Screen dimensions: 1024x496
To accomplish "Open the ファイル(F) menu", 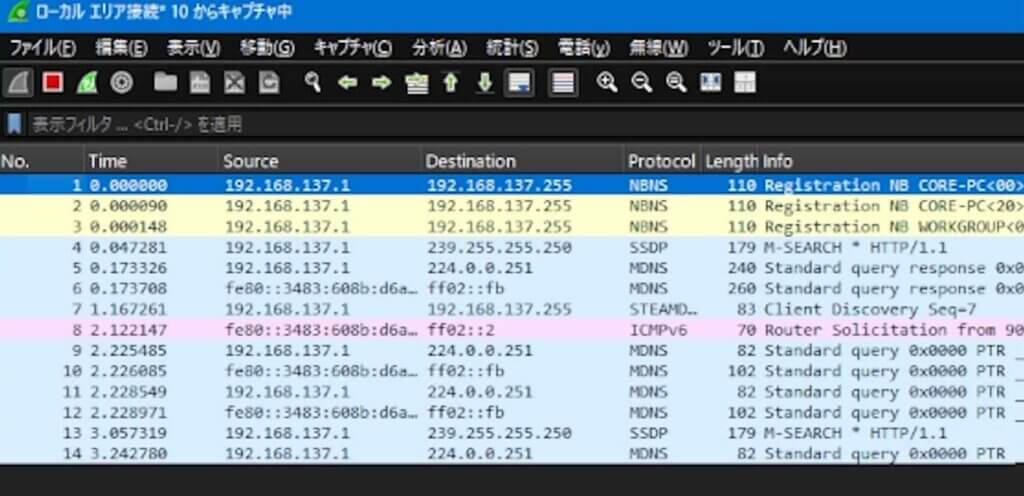I will pyautogui.click(x=42, y=48).
